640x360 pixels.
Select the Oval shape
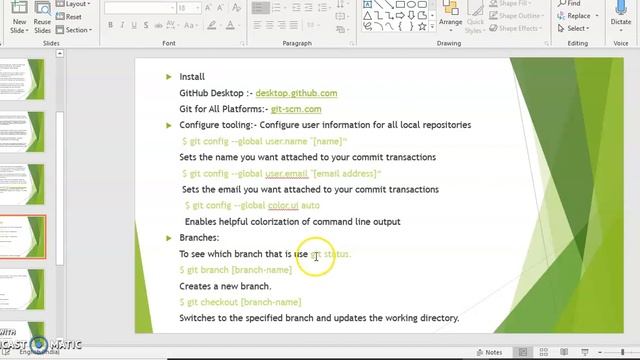[x=411, y=4]
